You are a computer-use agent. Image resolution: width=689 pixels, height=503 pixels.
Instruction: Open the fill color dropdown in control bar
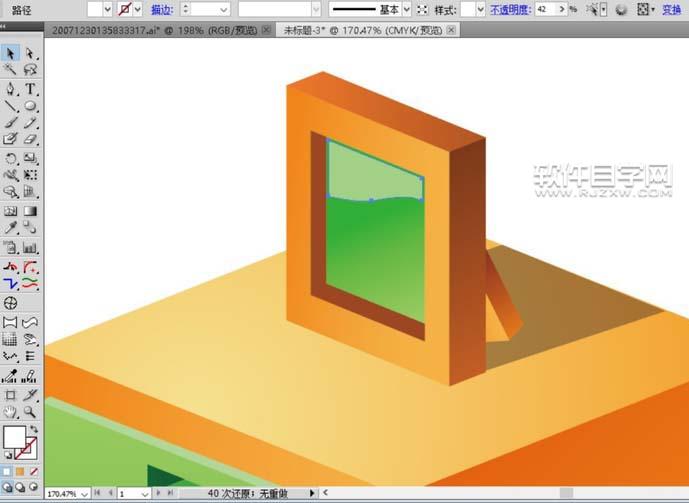pyautogui.click(x=108, y=9)
